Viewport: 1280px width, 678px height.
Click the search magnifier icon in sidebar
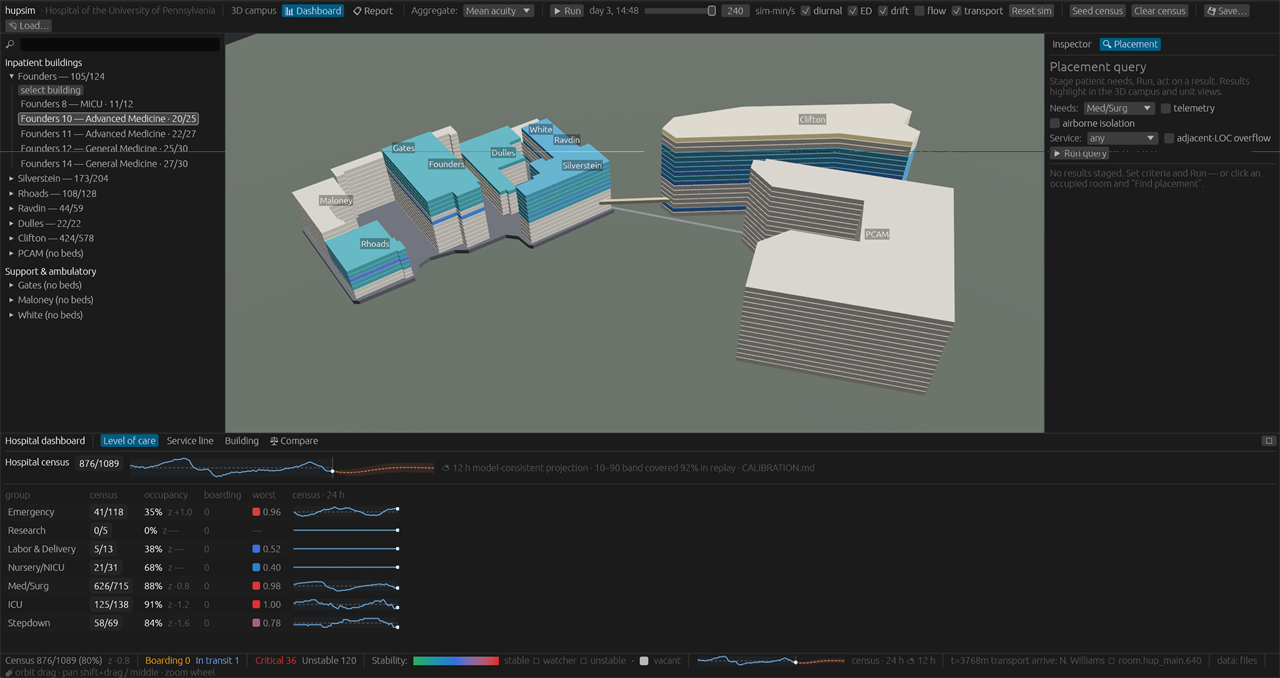pos(10,45)
